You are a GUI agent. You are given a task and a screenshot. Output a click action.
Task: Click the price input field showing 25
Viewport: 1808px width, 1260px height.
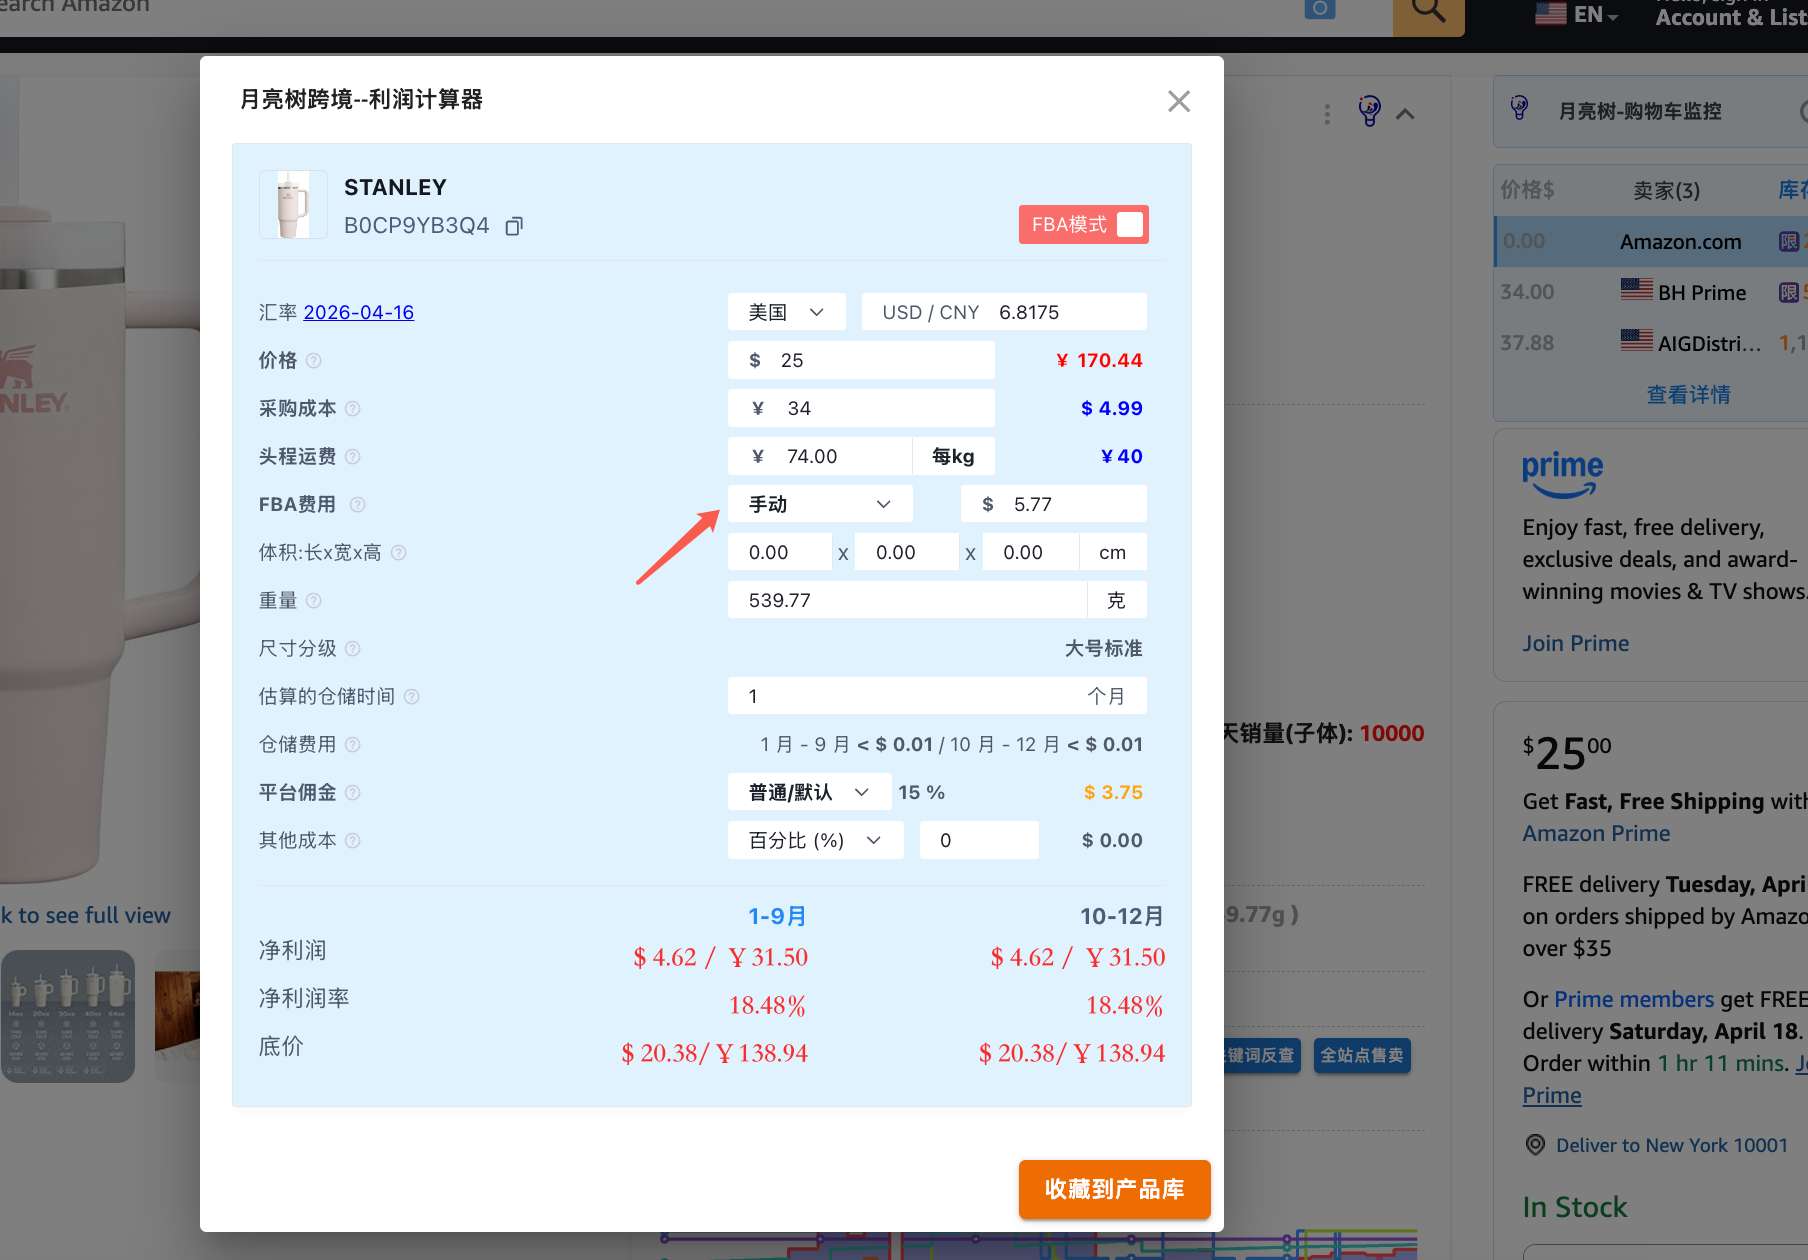(x=870, y=361)
